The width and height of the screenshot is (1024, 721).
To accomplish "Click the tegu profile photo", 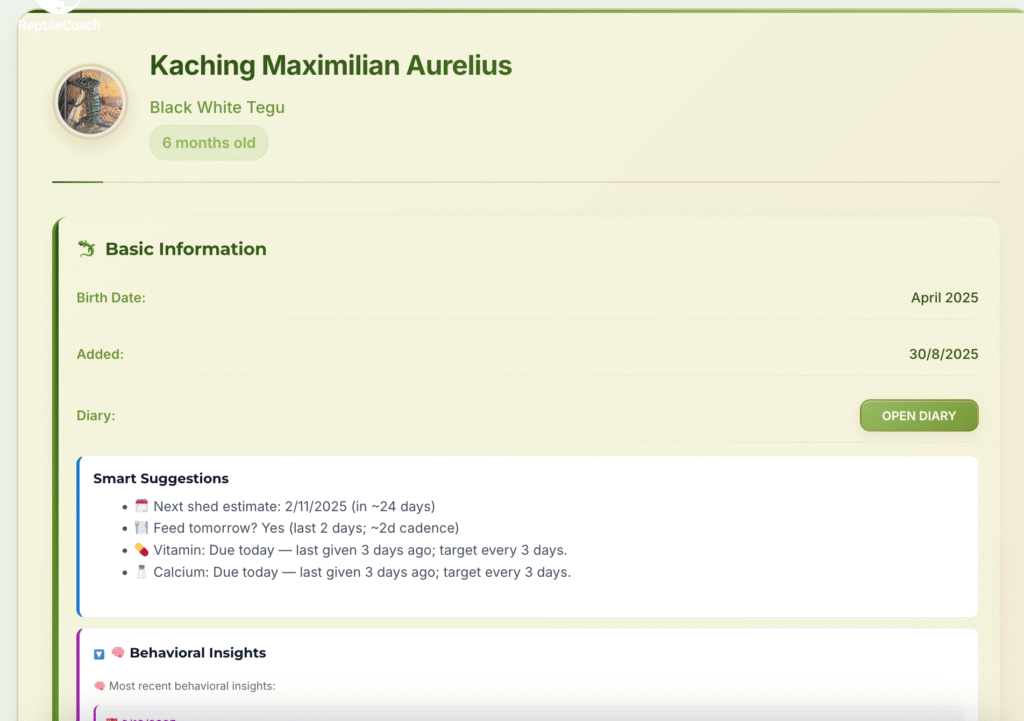I will click(x=90, y=102).
